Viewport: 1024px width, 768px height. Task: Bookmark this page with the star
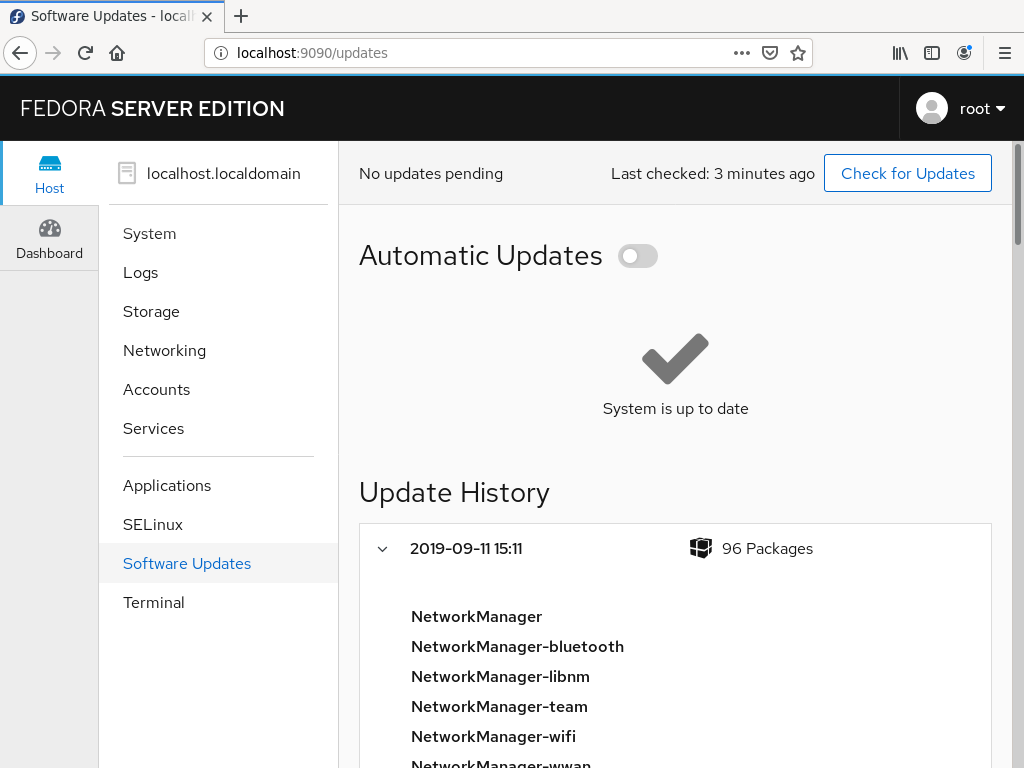point(797,53)
